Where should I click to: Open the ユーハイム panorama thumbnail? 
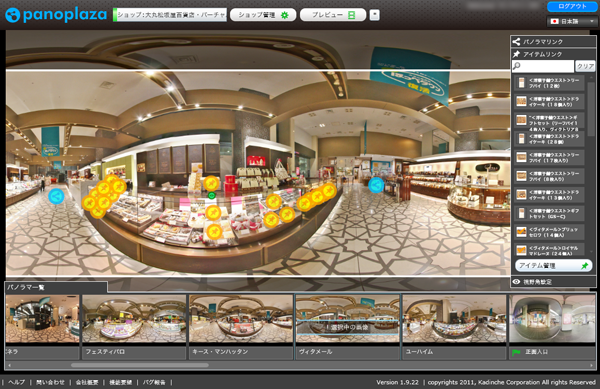(454, 319)
